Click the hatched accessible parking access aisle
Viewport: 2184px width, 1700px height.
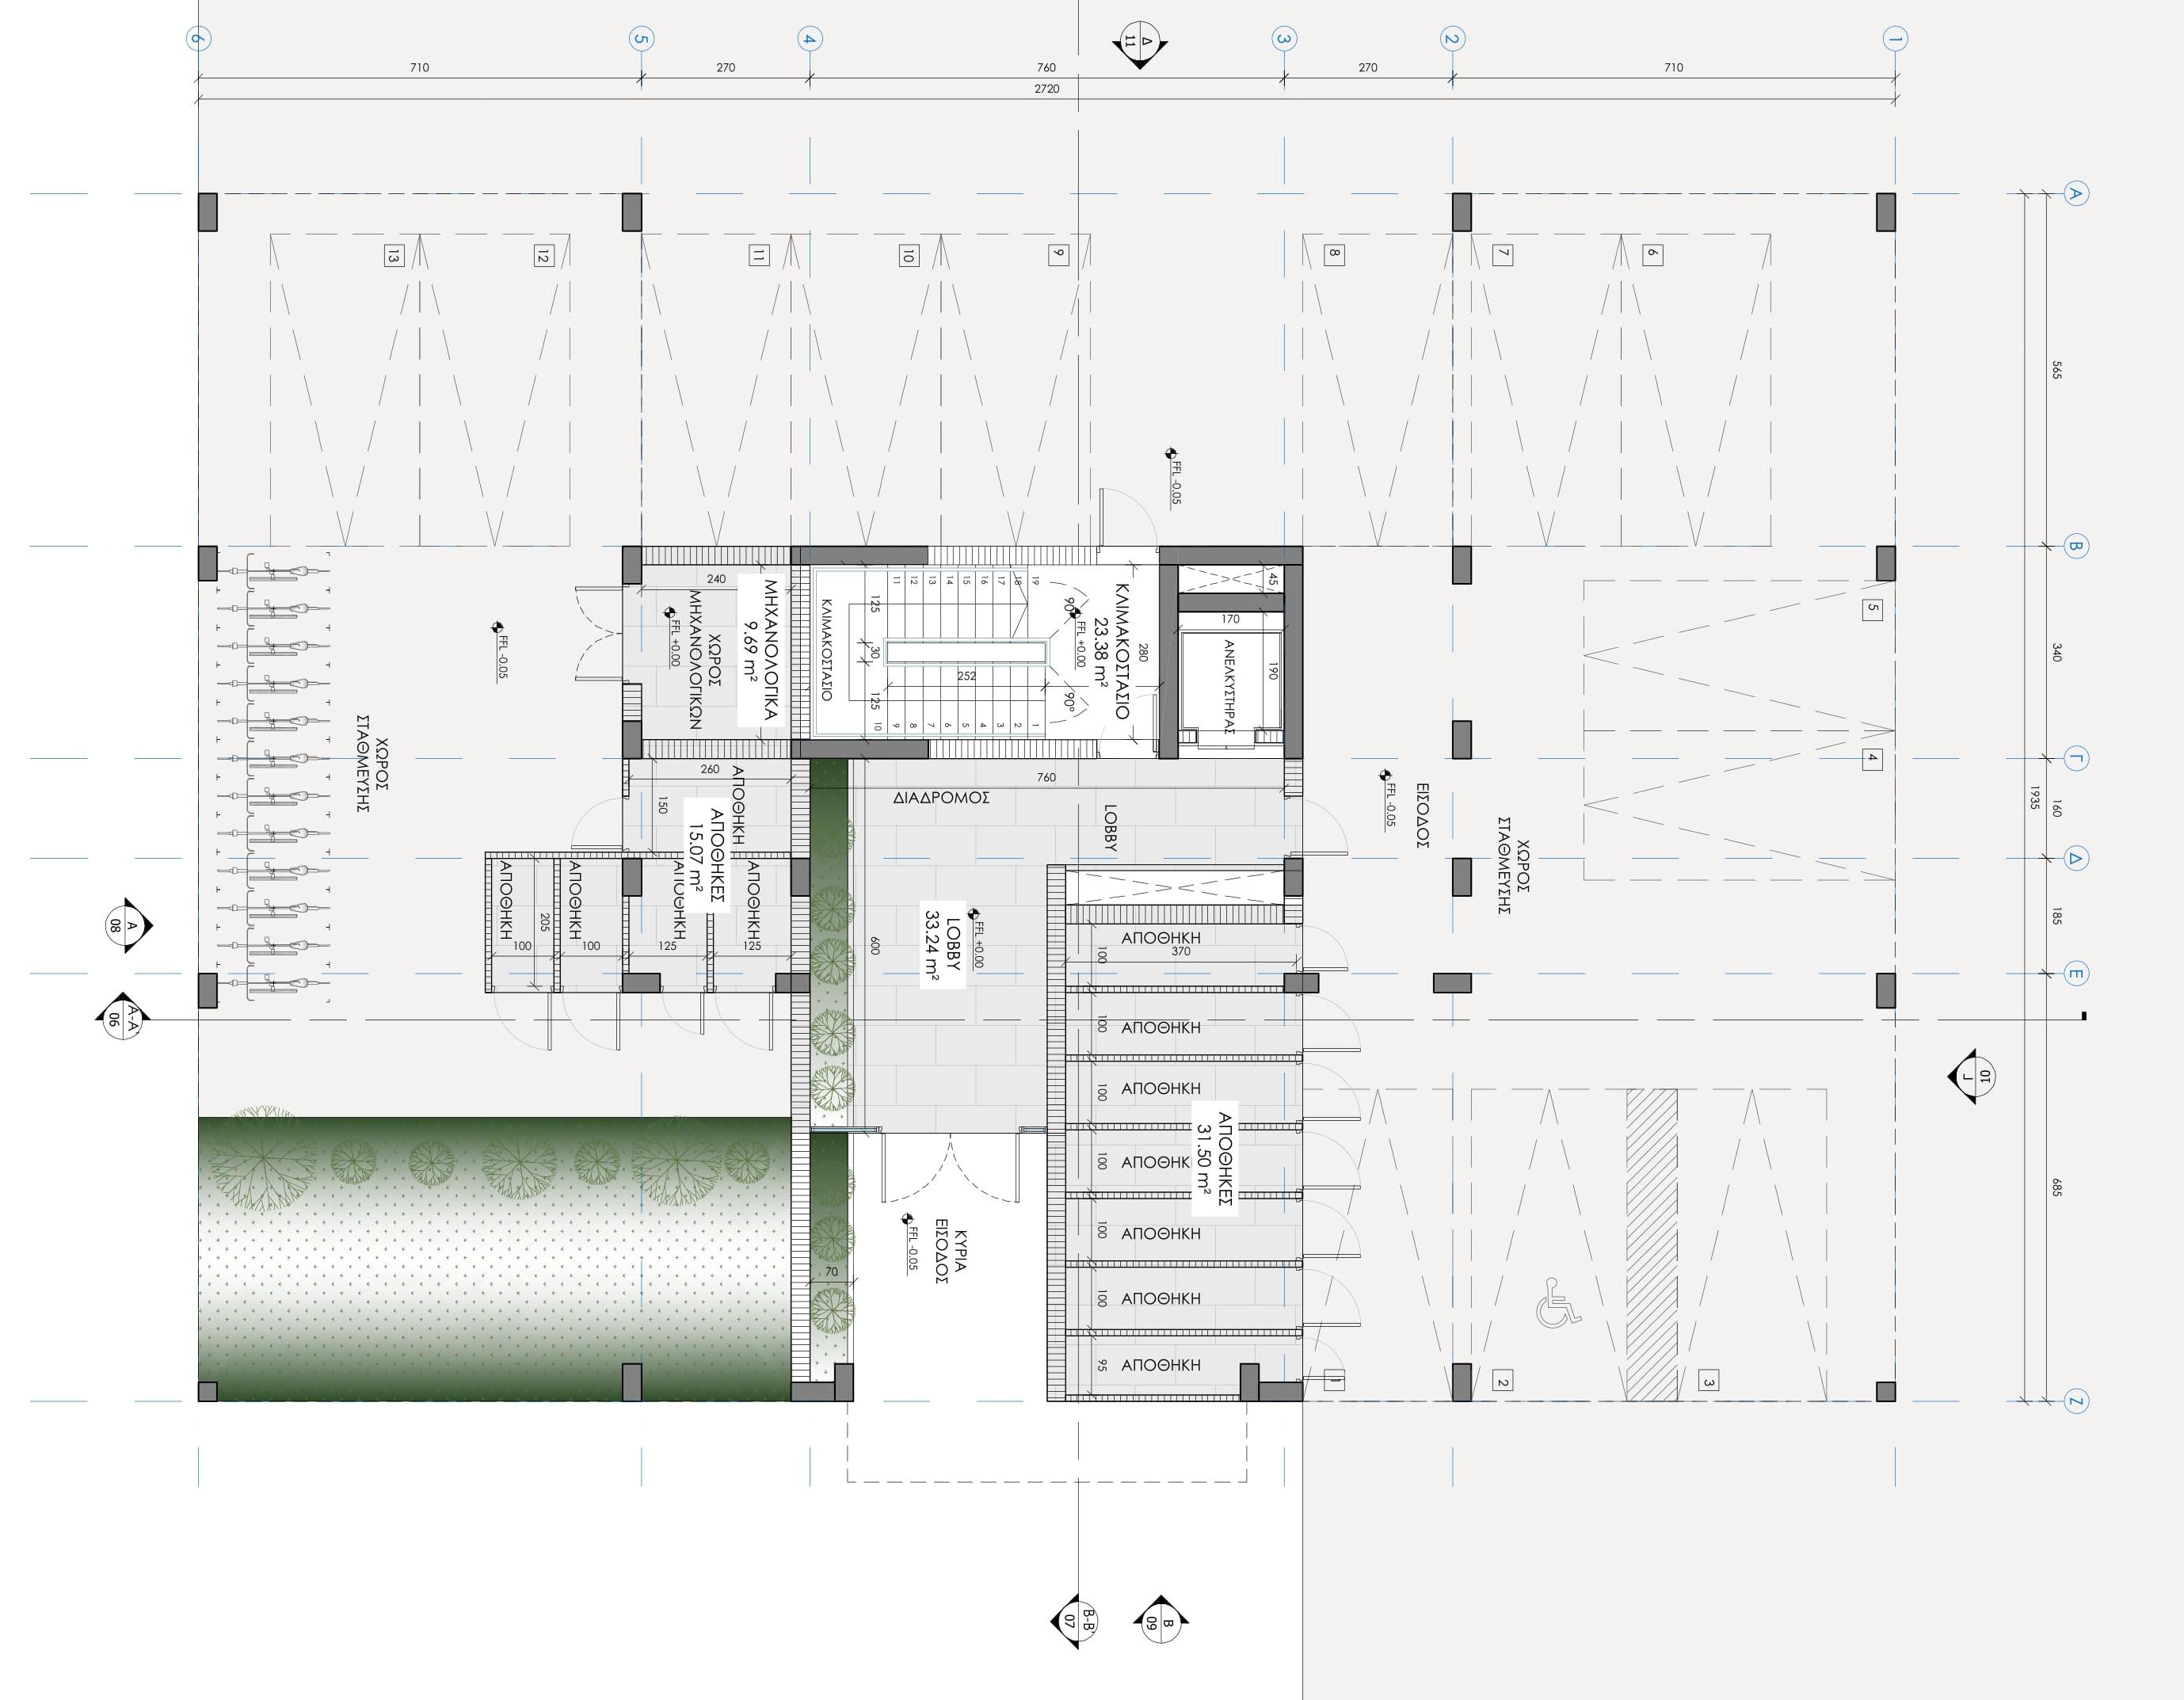point(1652,1245)
